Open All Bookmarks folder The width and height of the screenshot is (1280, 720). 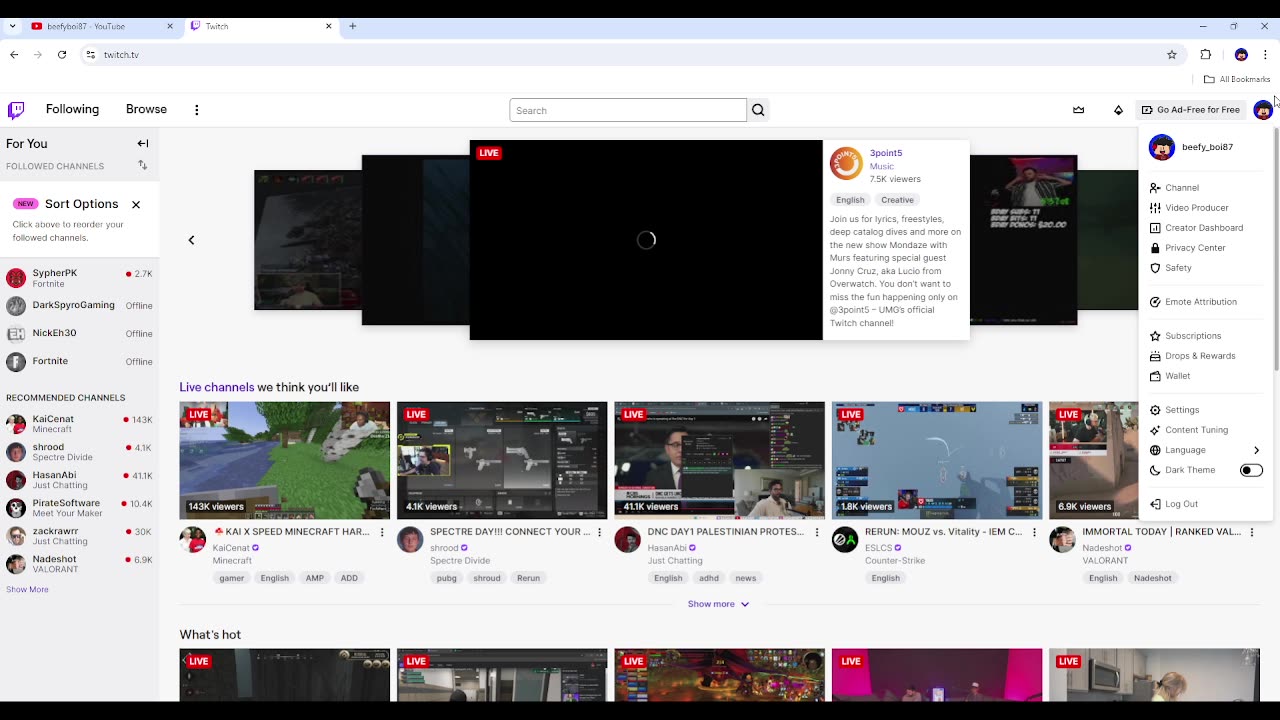click(1237, 79)
